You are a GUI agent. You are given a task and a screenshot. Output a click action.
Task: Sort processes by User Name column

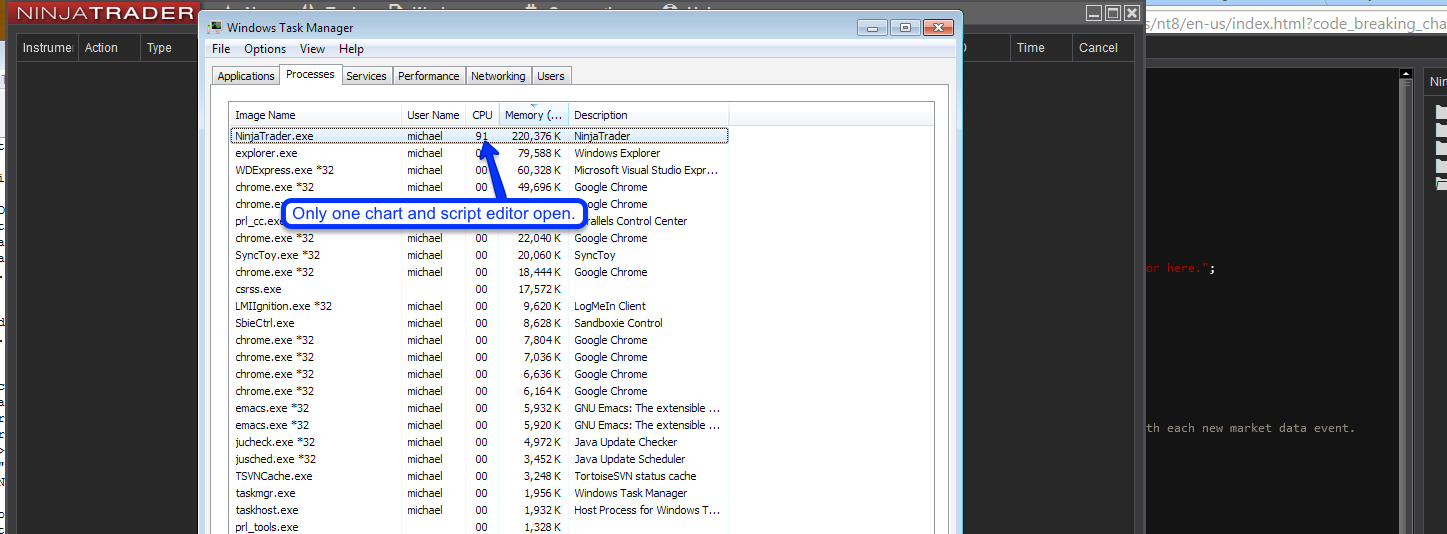pyautogui.click(x=434, y=115)
